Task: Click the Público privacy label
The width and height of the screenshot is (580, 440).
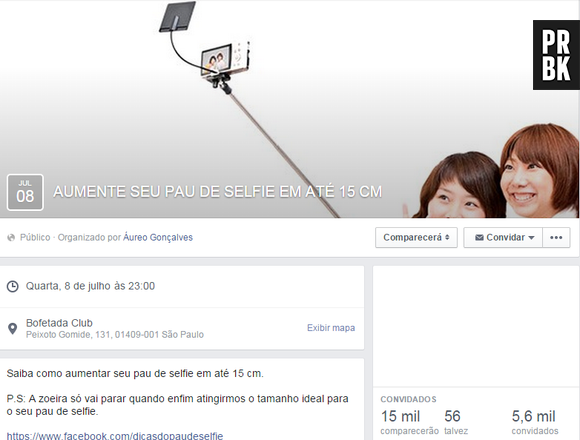Action: click(x=35, y=237)
